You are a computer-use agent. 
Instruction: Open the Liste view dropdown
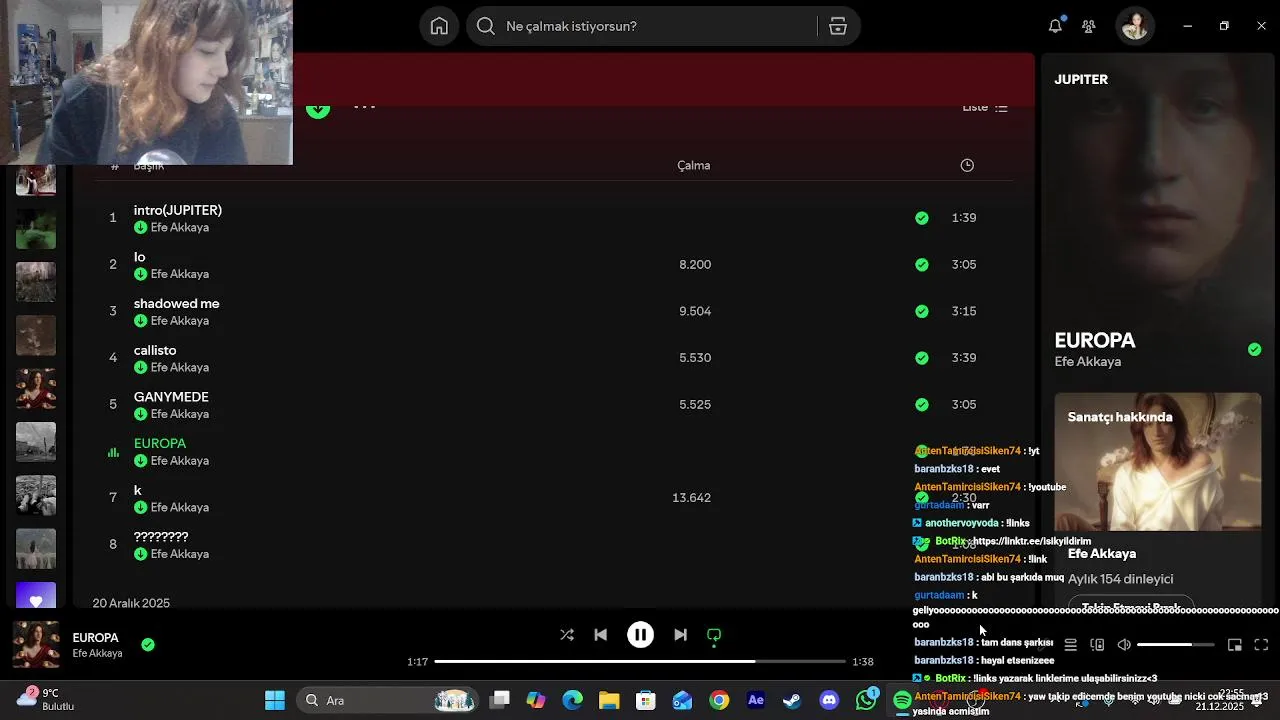(x=985, y=108)
